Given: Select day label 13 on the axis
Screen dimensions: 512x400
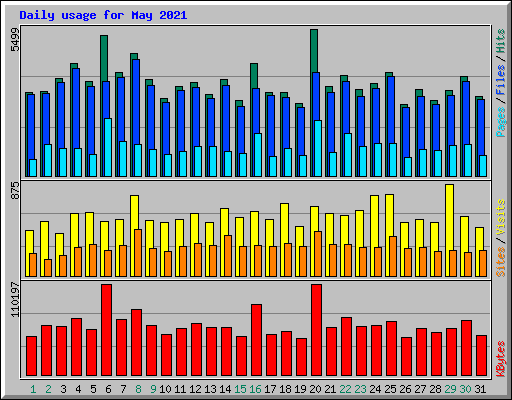Looking at the screenshot, I should (210, 389).
